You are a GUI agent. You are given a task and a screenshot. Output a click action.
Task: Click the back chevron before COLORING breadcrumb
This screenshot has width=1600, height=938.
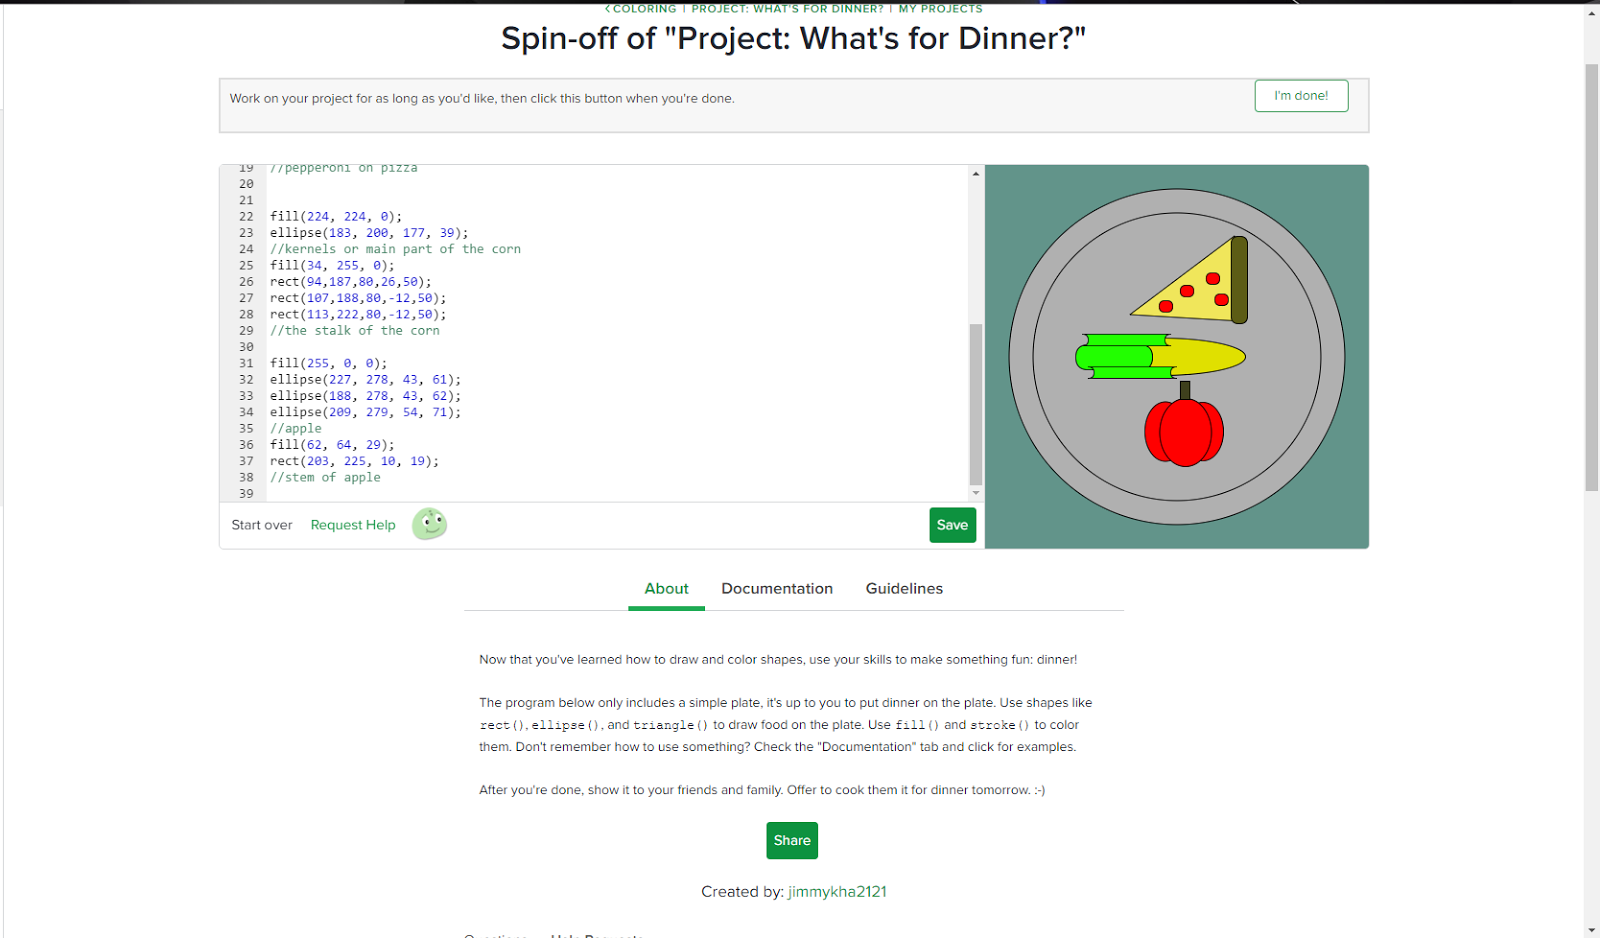(x=608, y=8)
